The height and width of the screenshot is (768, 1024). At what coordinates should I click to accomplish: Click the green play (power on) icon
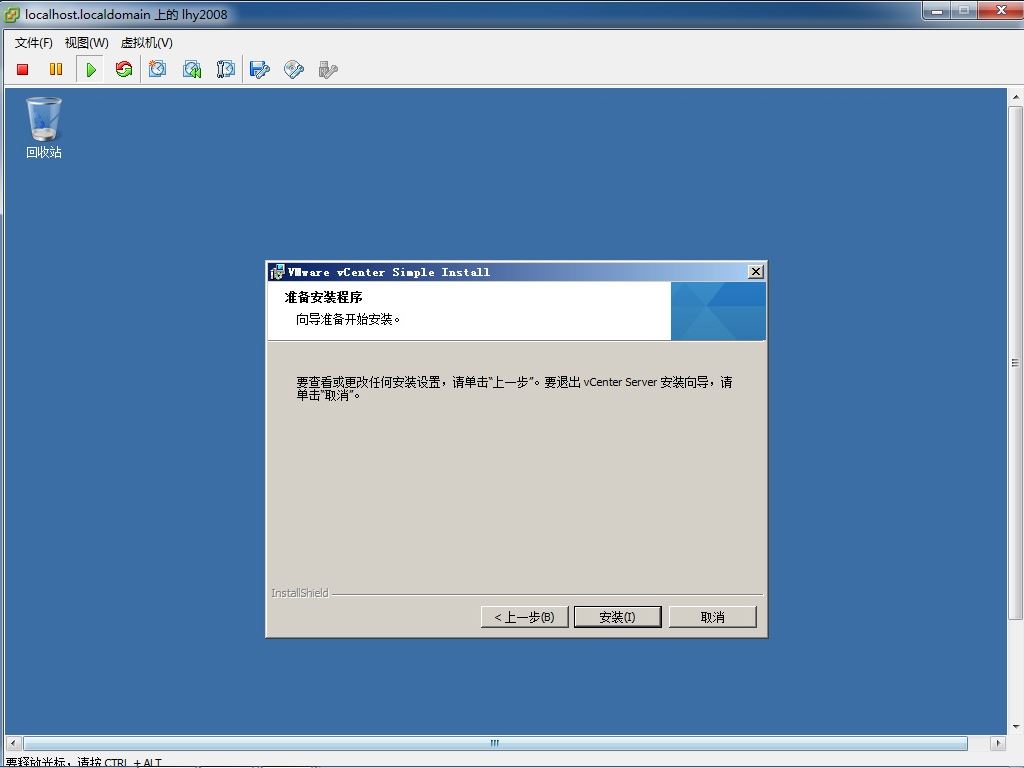tap(91, 69)
